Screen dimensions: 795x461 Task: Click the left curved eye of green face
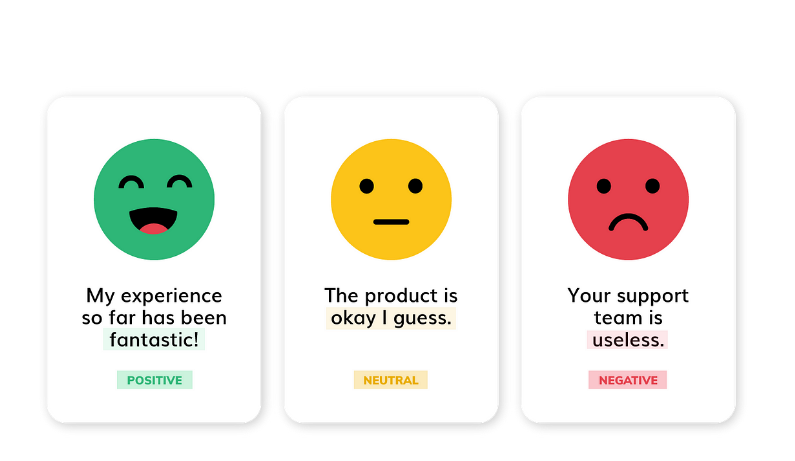point(131,184)
